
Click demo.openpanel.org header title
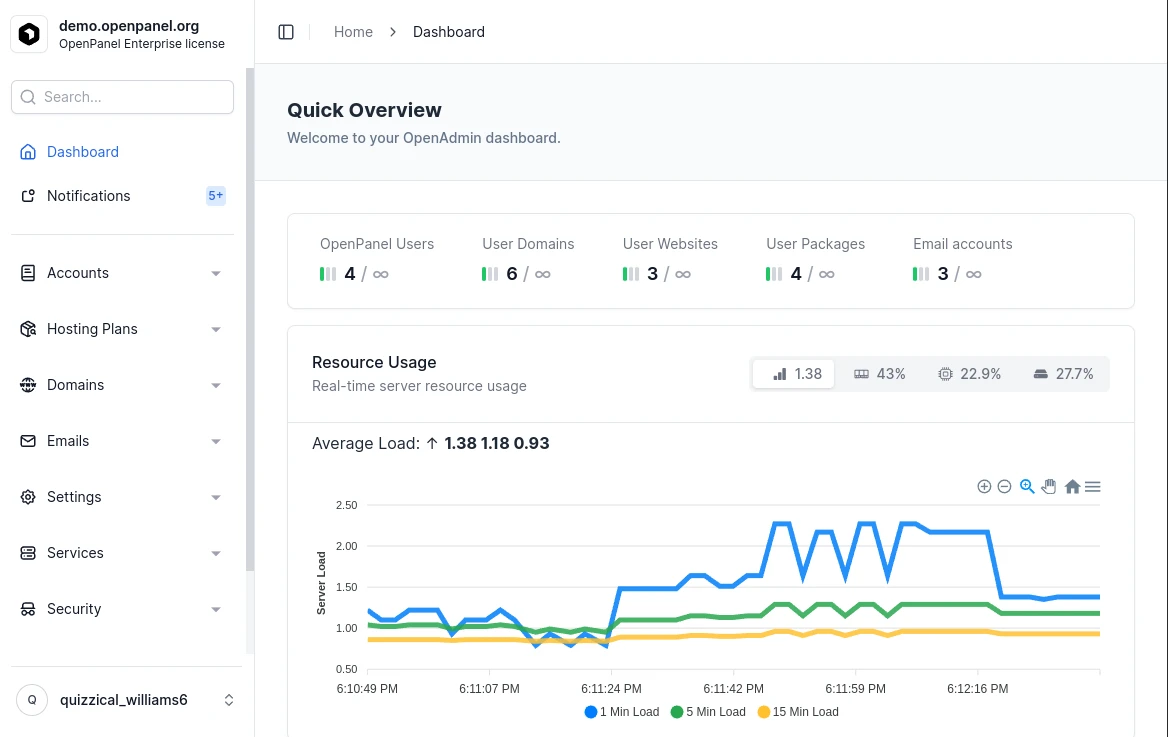(129, 26)
